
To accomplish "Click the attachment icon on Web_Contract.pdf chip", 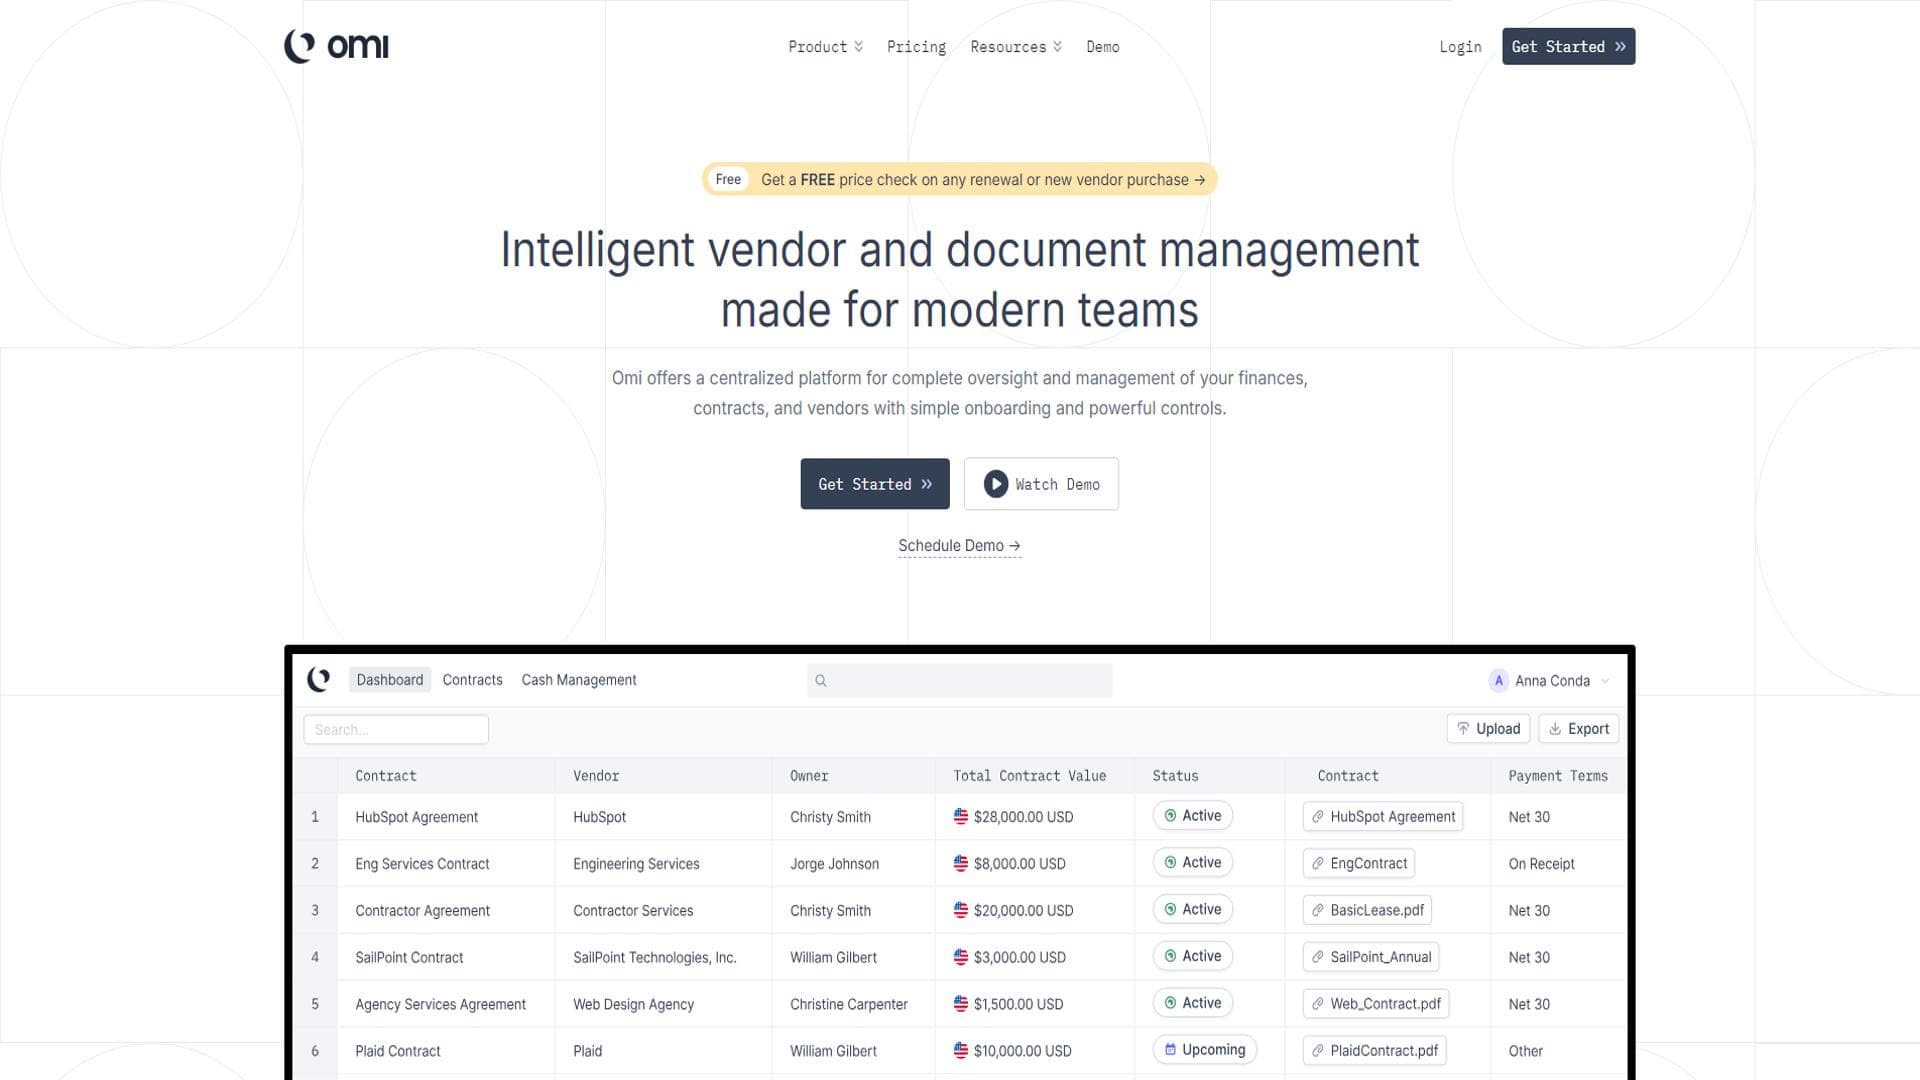I will tap(1318, 1004).
